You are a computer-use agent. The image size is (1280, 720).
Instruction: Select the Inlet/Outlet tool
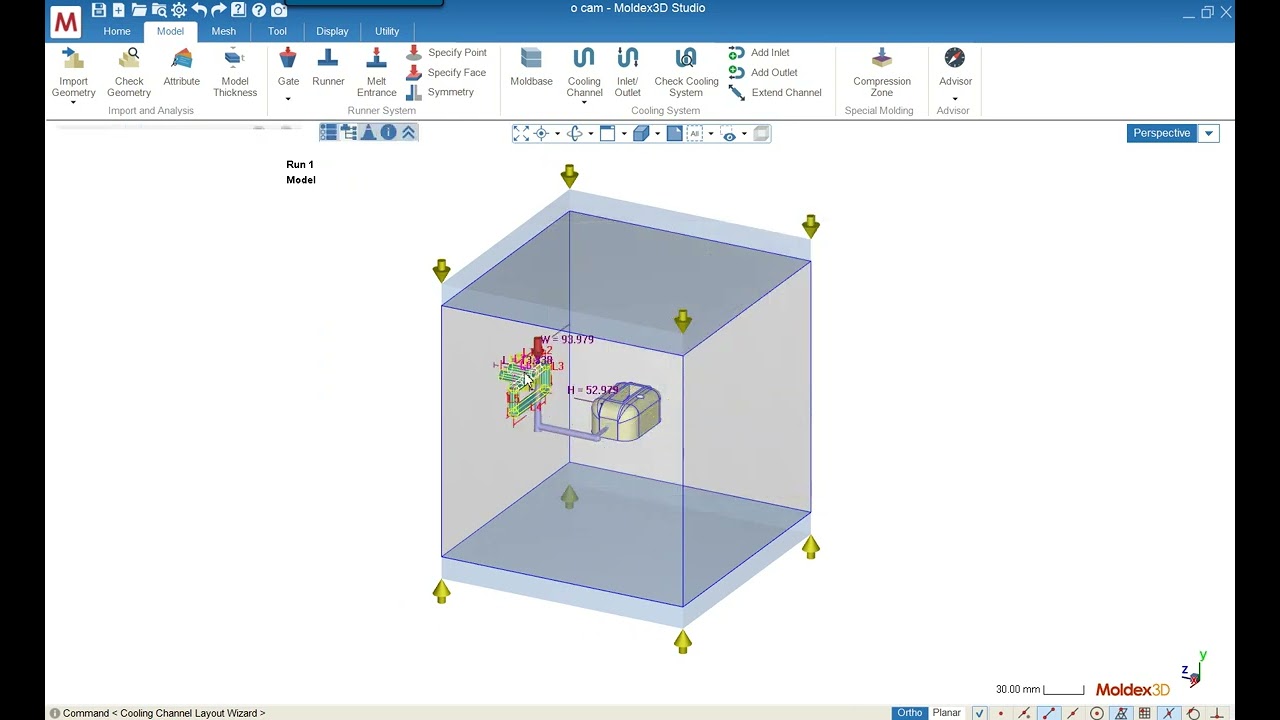628,72
